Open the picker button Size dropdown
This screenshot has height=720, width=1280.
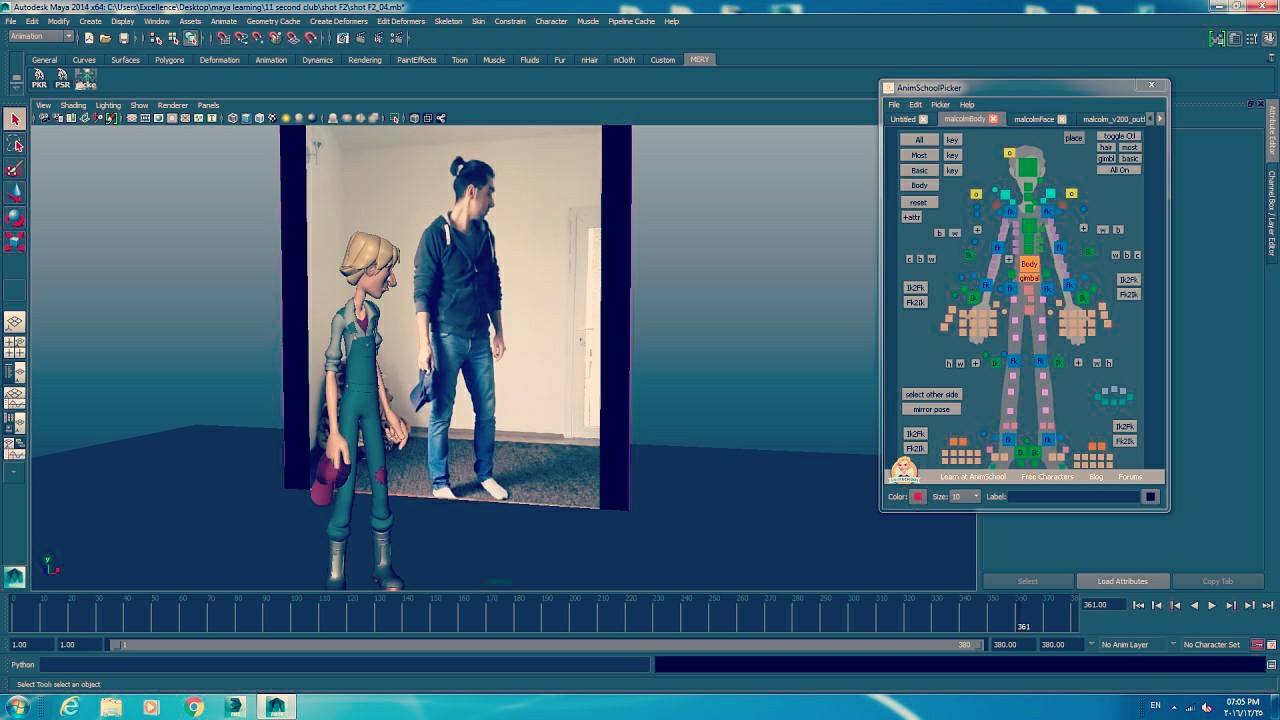click(965, 497)
